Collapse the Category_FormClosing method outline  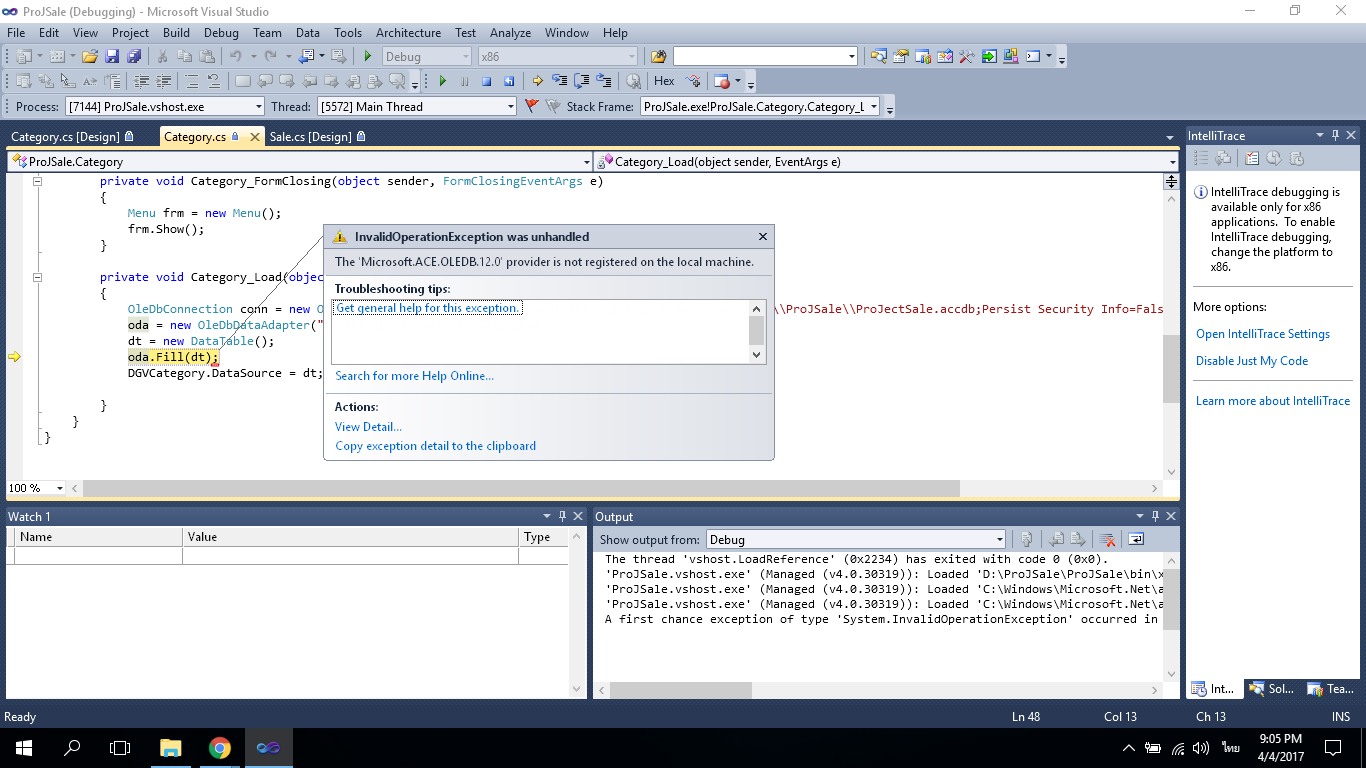coord(38,181)
